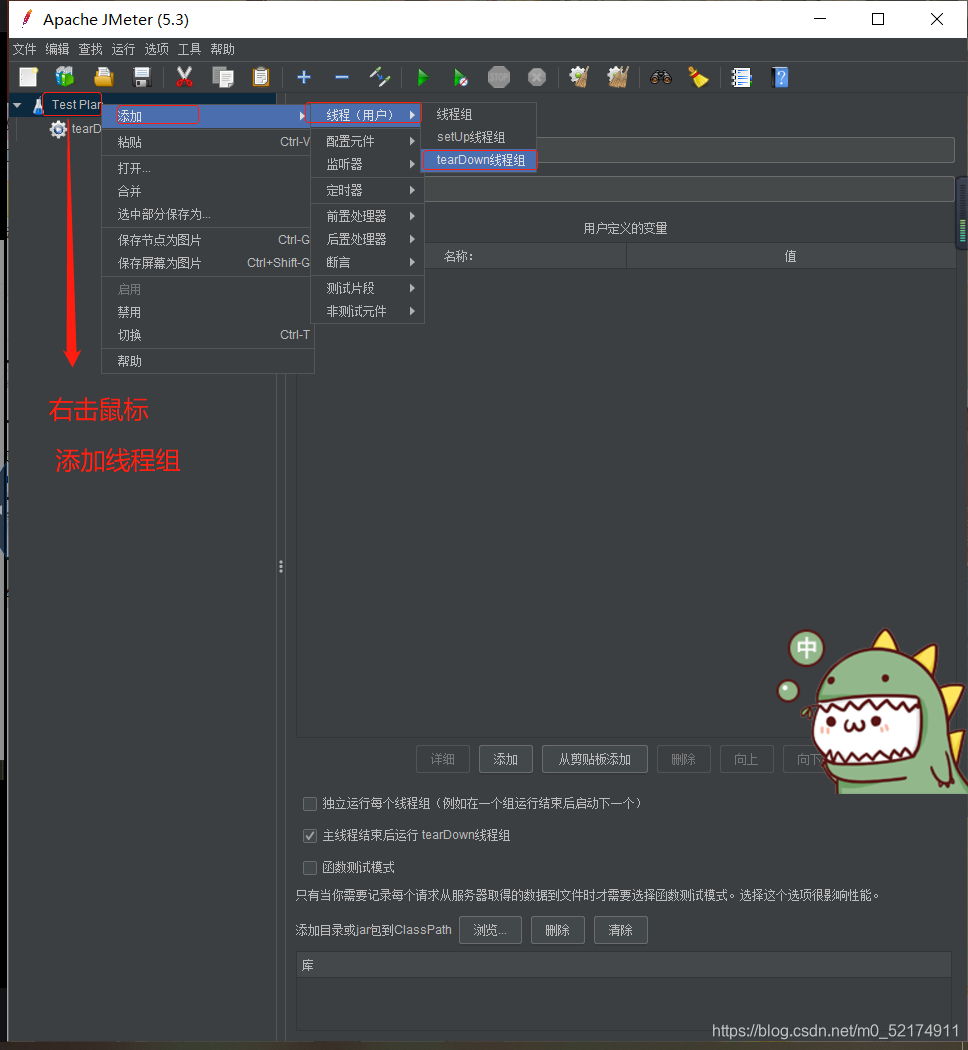This screenshot has height=1050, width=968.
Task: Click the Paste clipboard icon in toolbar
Action: coord(261,77)
